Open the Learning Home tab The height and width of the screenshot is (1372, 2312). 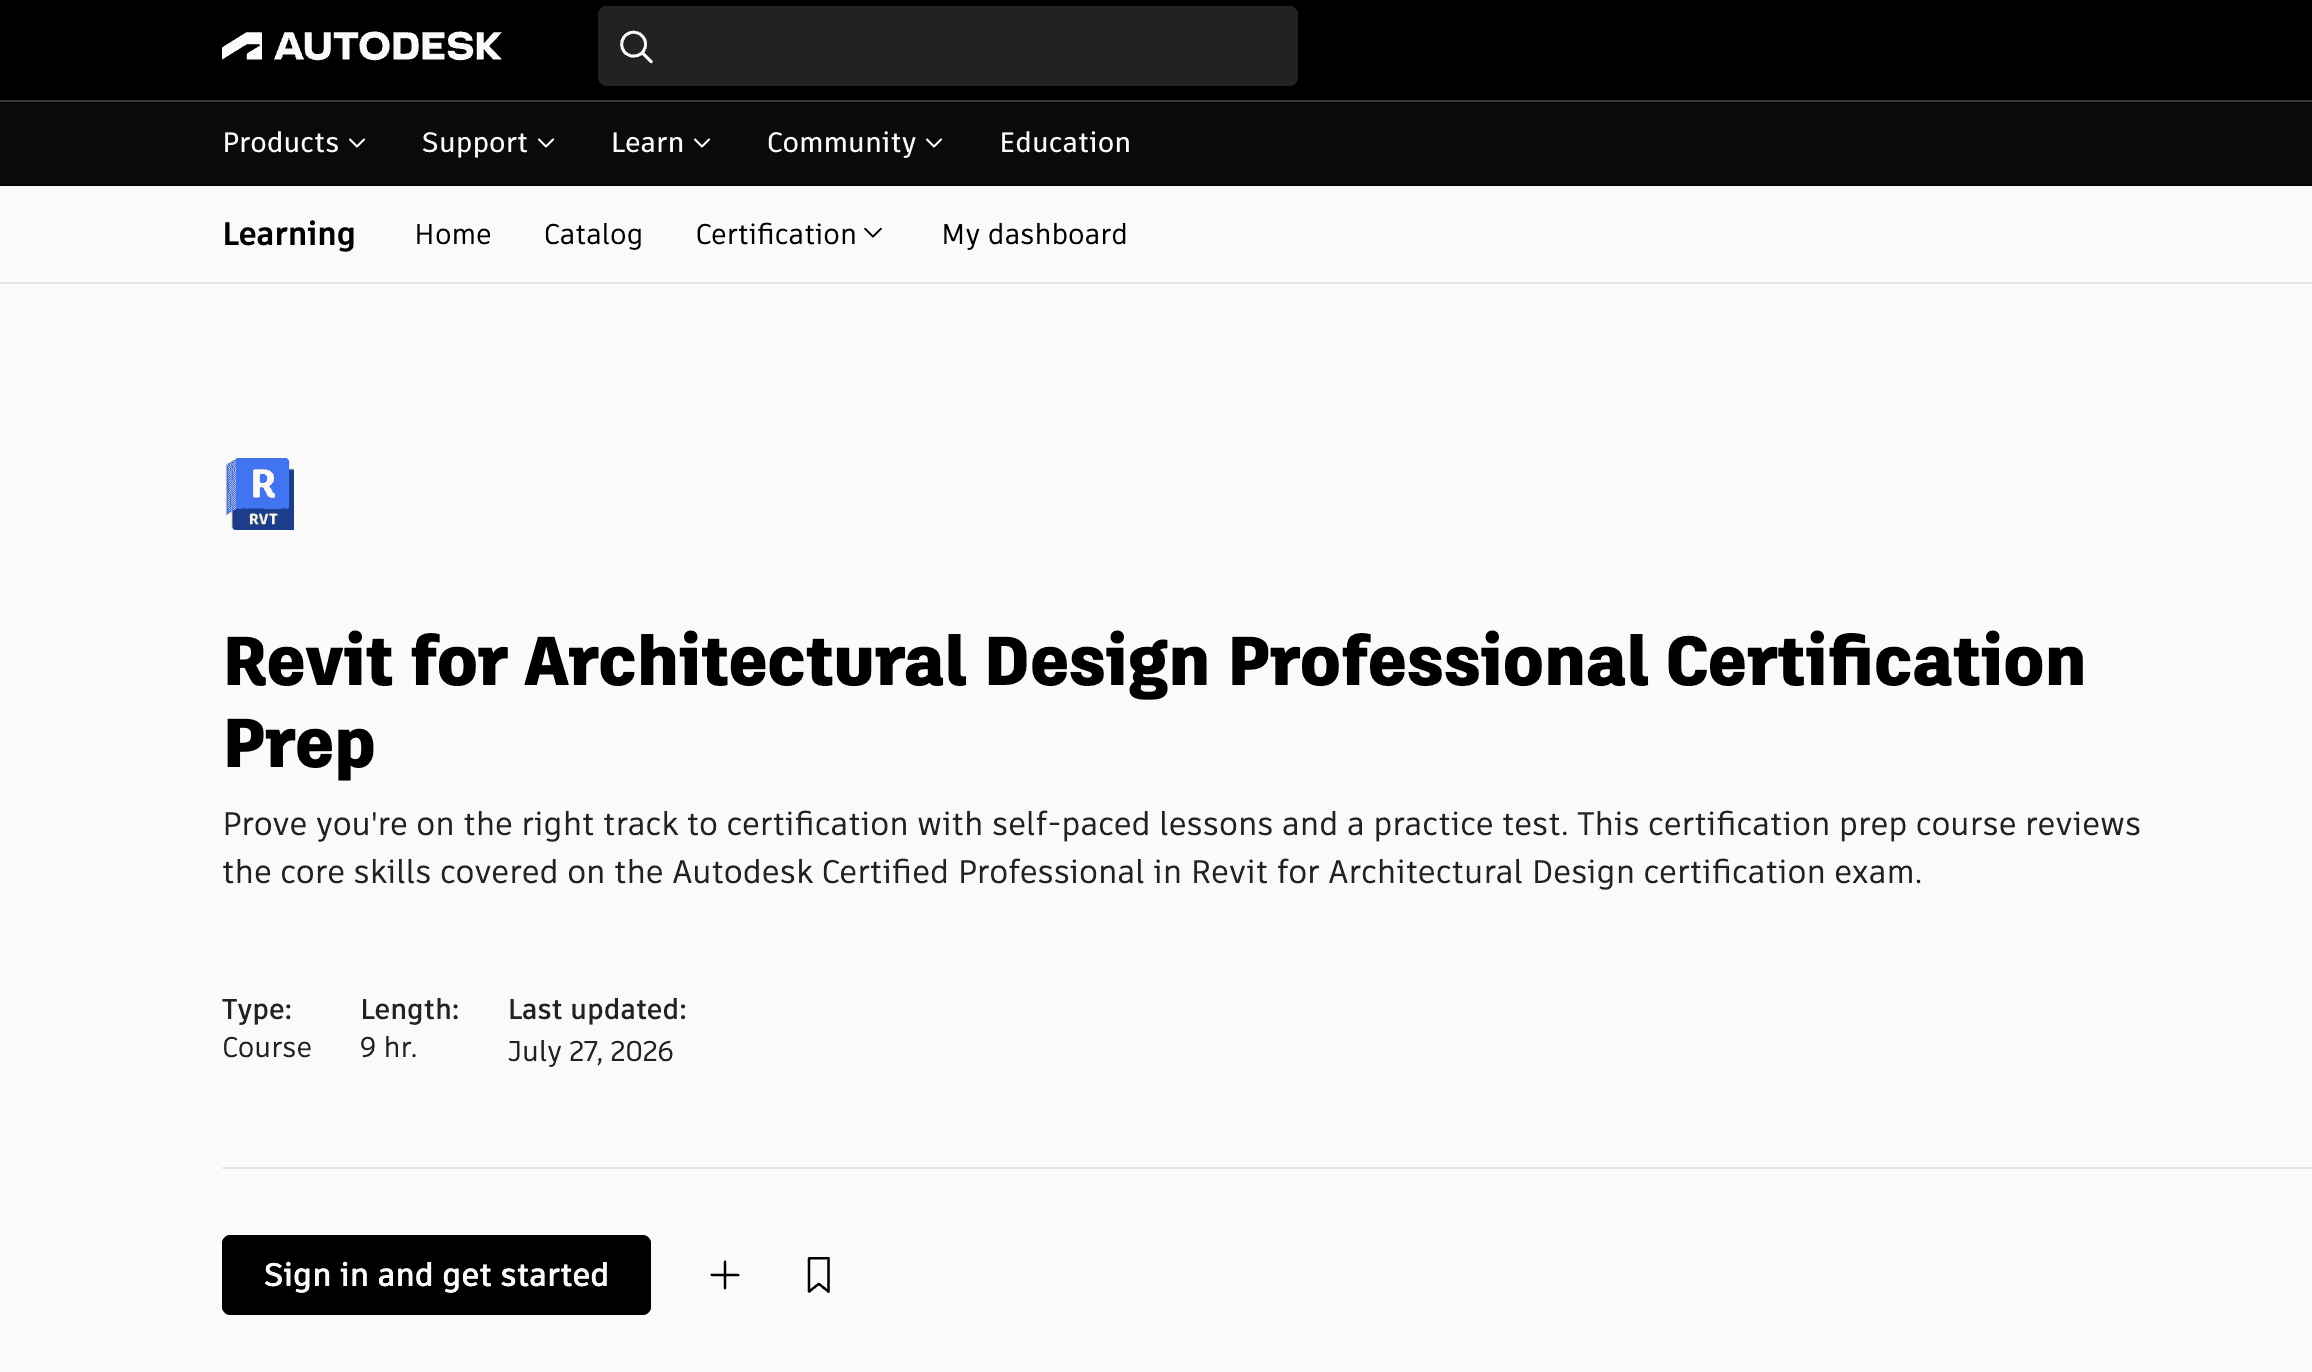(x=453, y=234)
